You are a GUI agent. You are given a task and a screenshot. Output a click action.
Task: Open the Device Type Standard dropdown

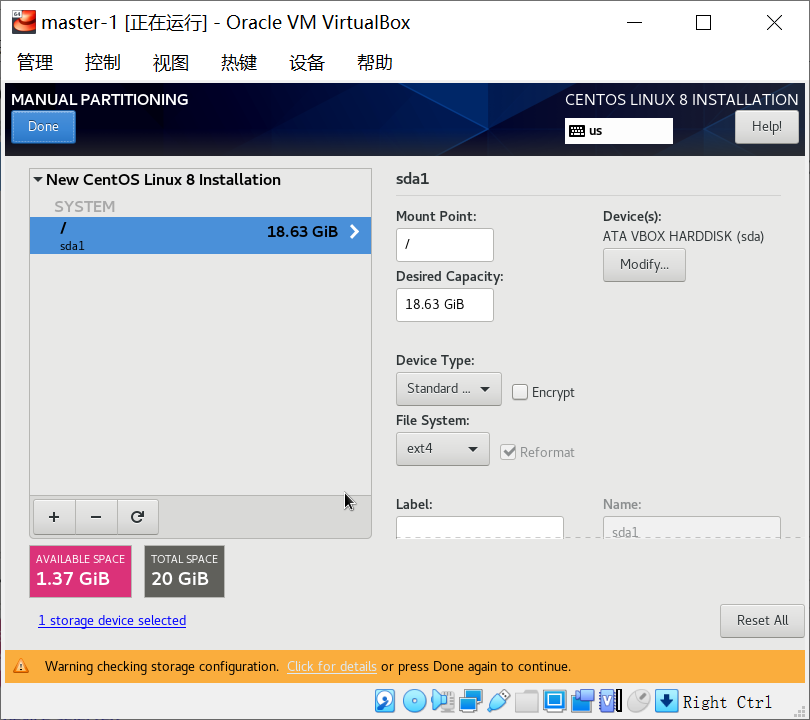pyautogui.click(x=448, y=388)
